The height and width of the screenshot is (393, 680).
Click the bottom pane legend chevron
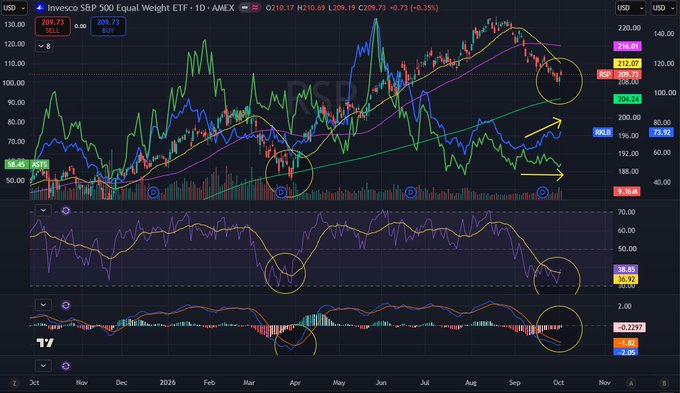pyautogui.click(x=43, y=366)
